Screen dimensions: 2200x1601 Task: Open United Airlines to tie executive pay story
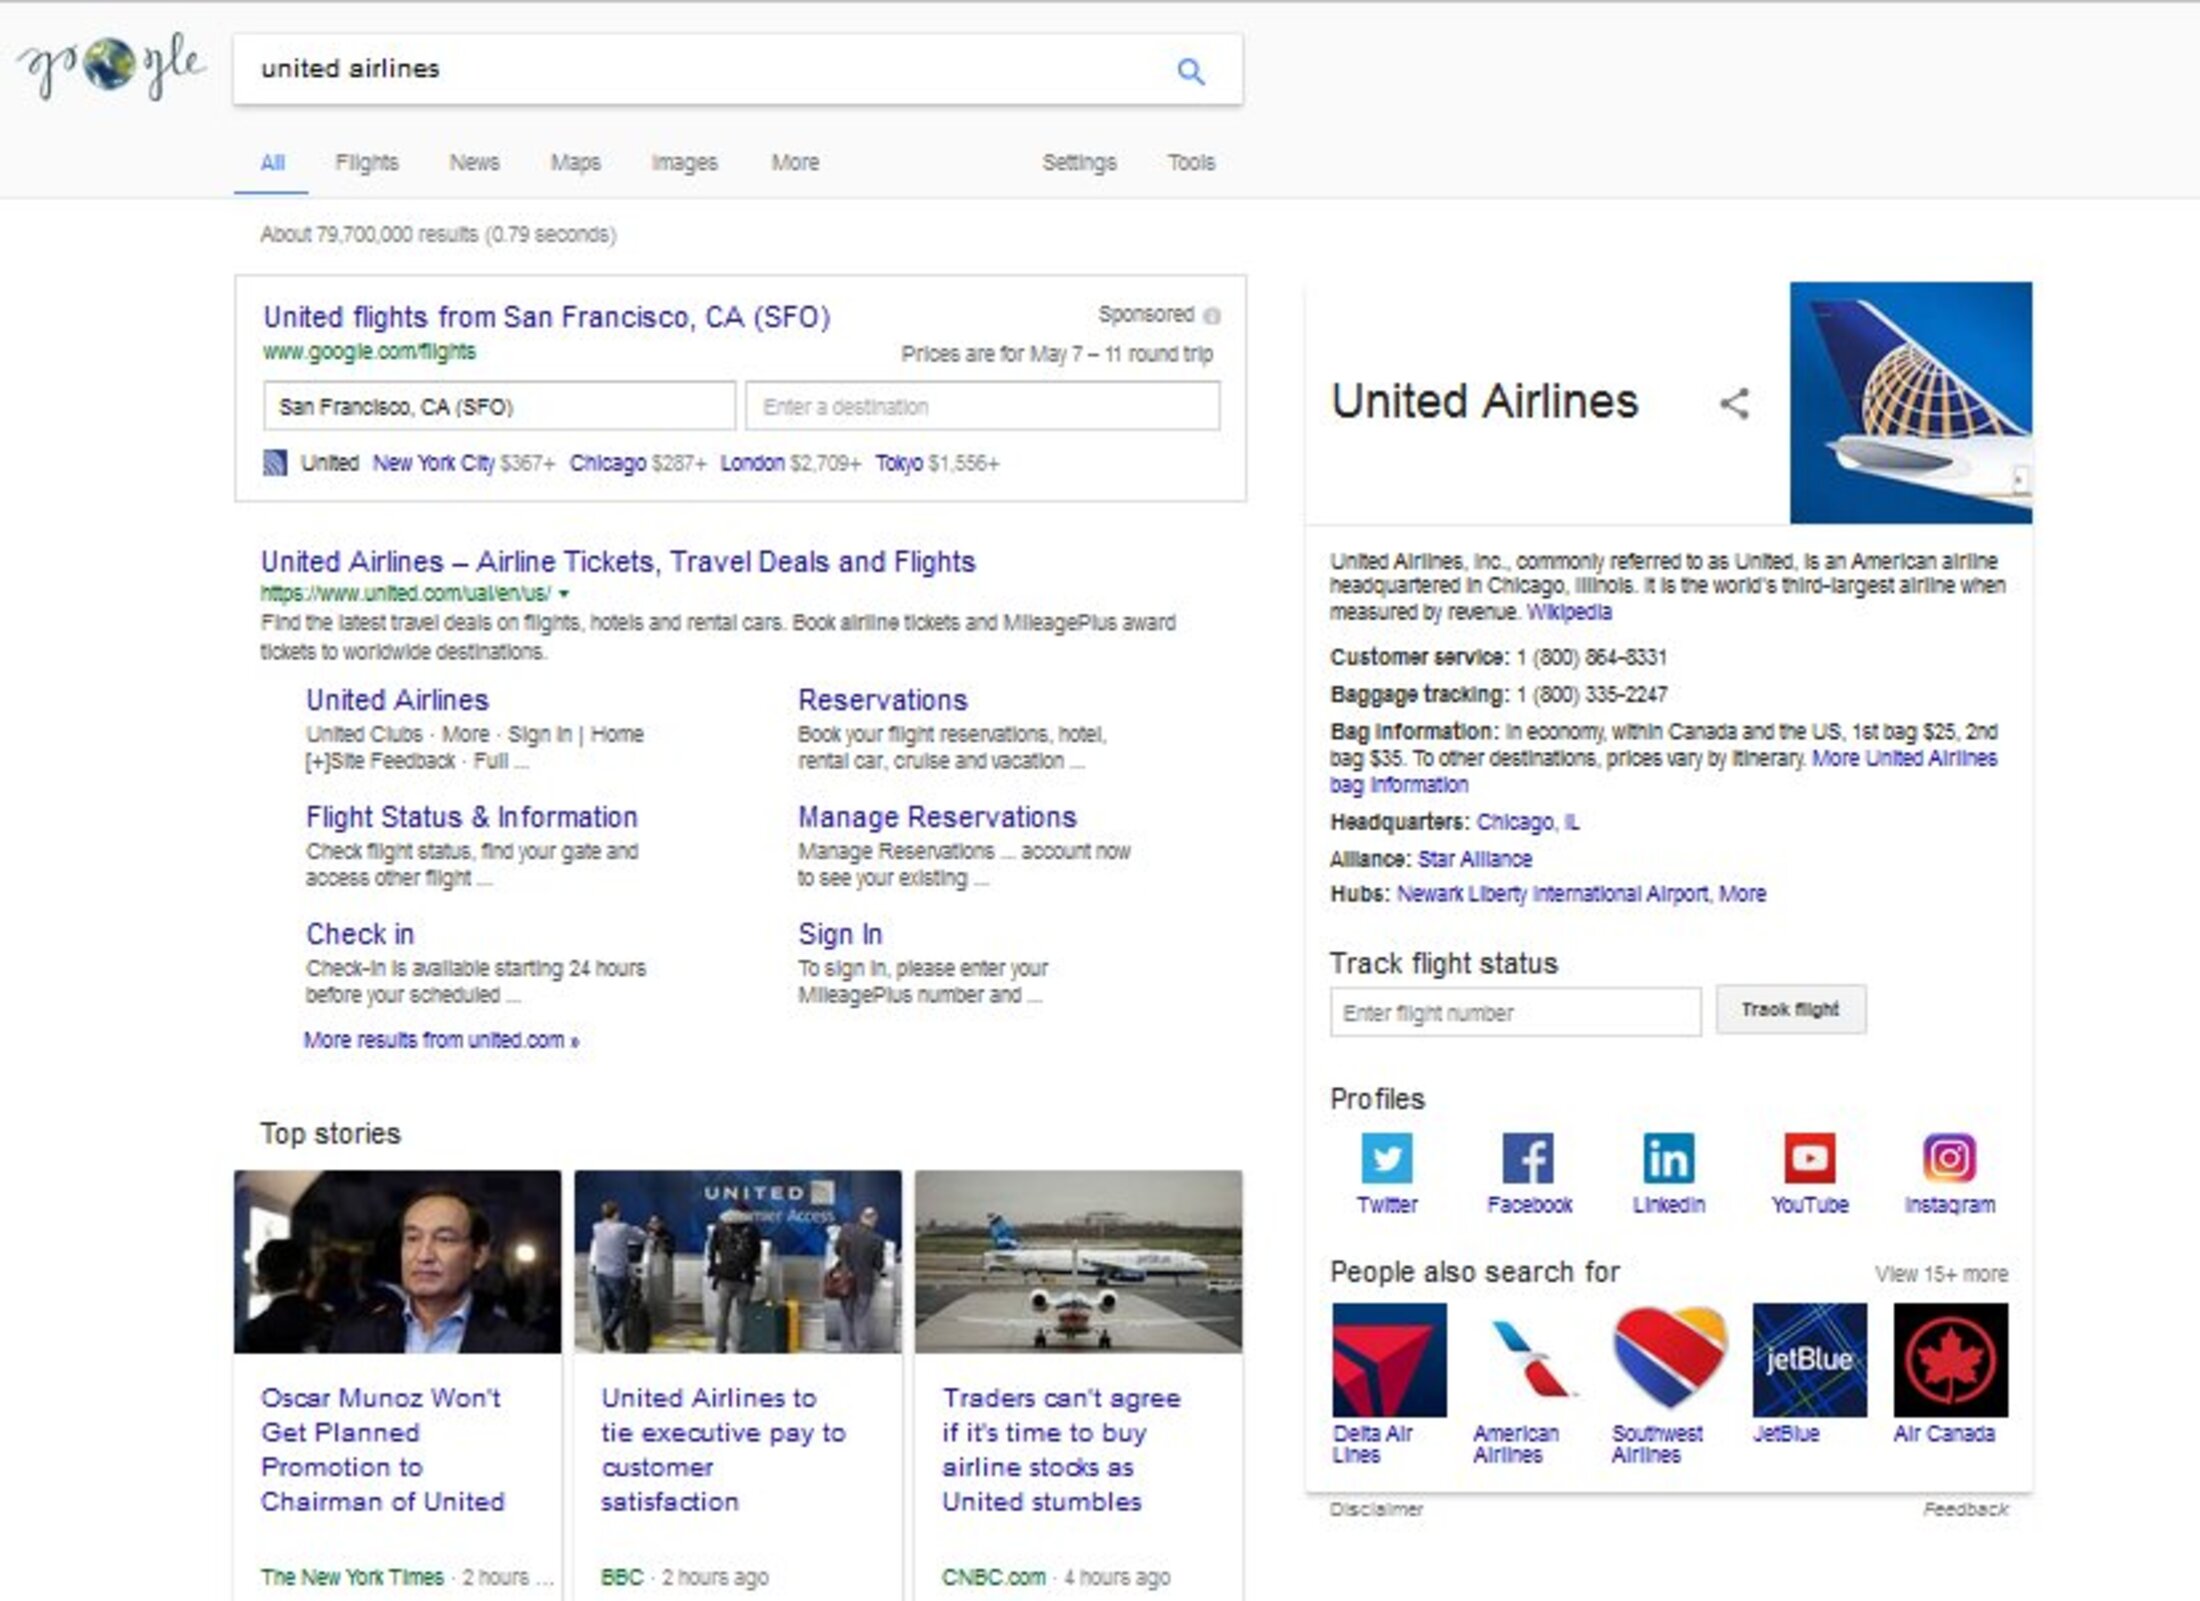point(723,1449)
